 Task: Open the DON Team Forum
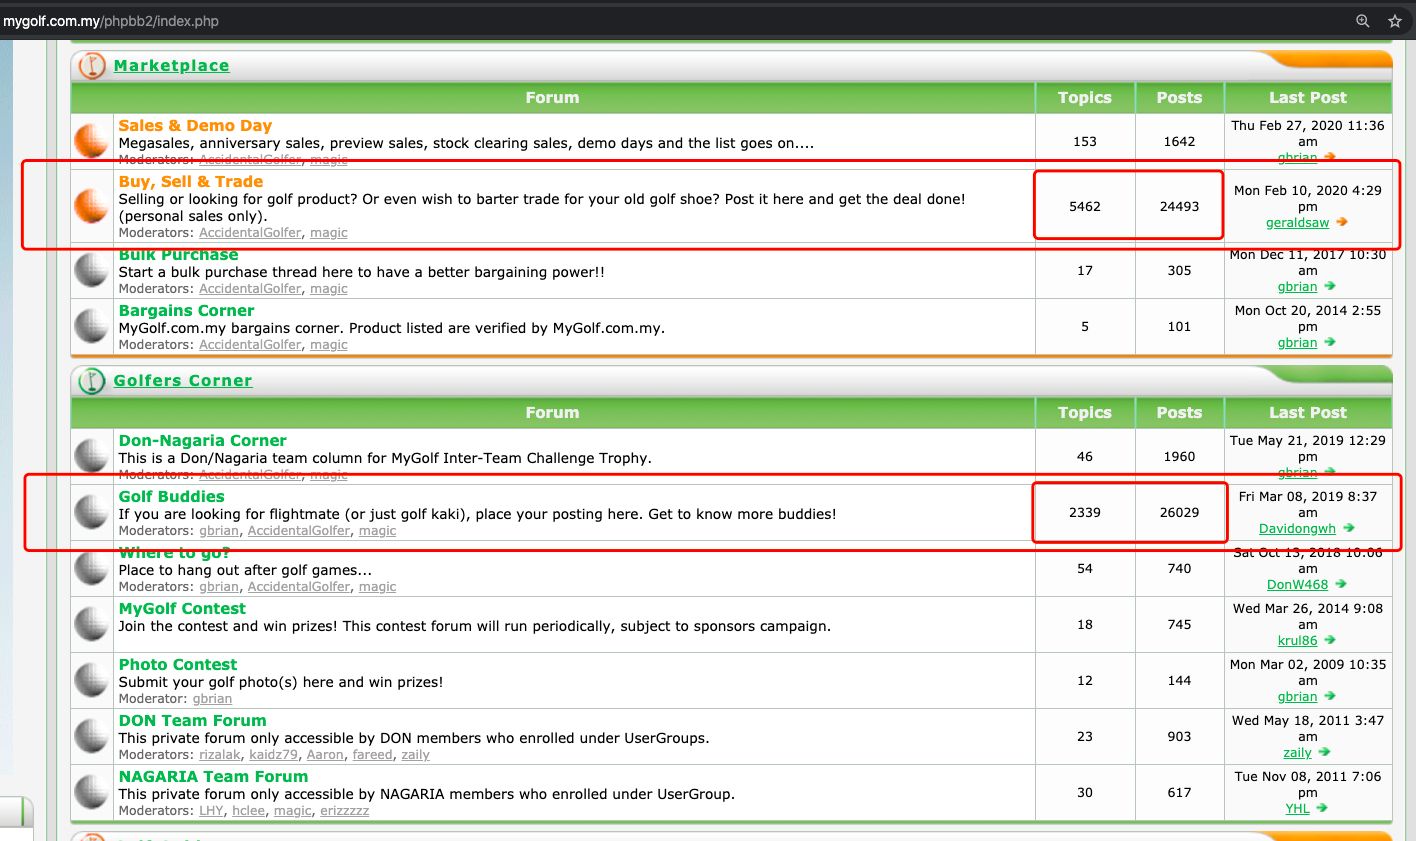pyautogui.click(x=192, y=721)
